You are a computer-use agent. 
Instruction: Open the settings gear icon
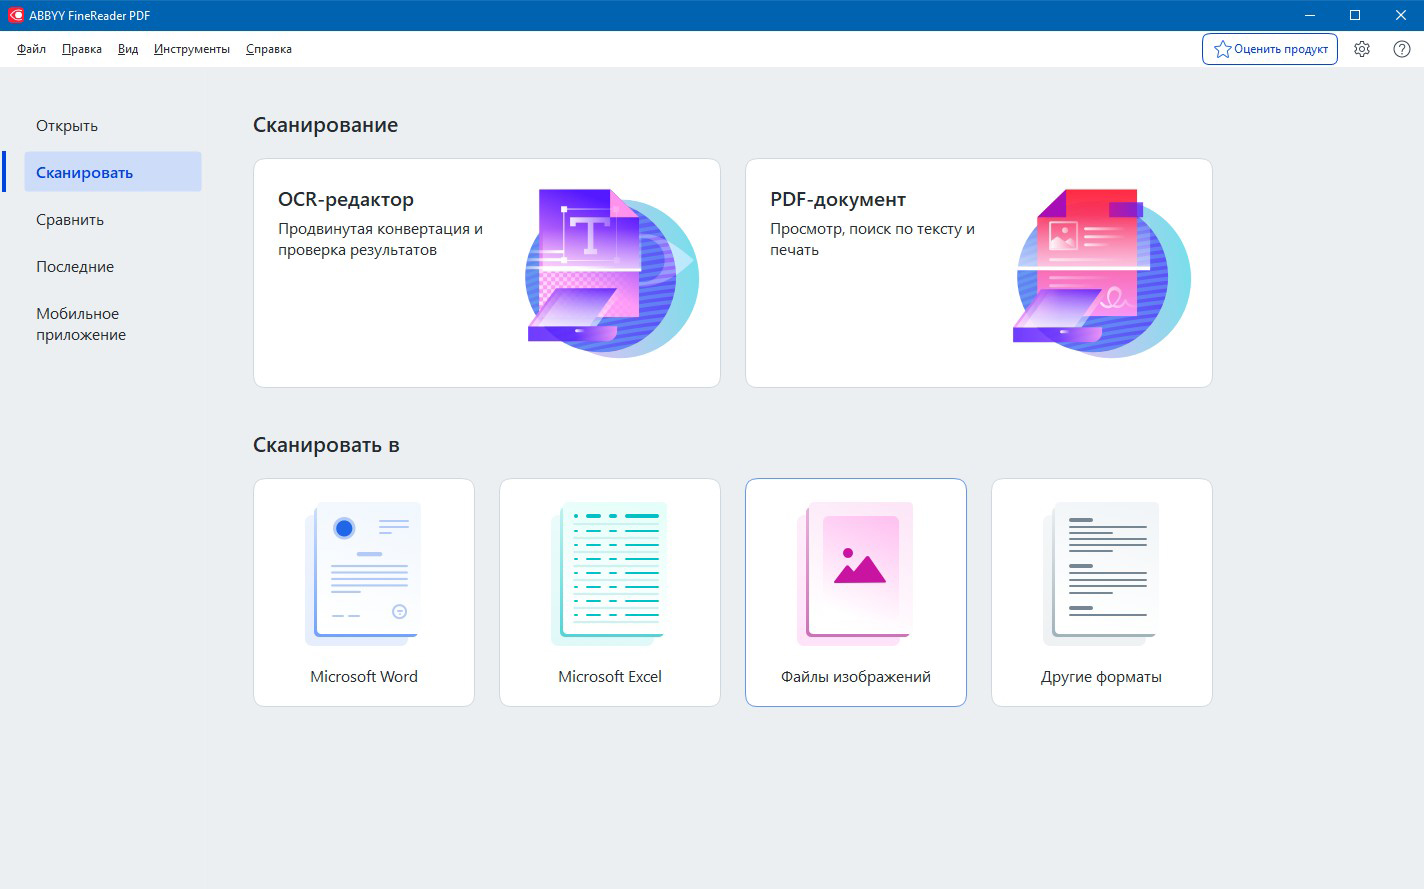pos(1362,49)
